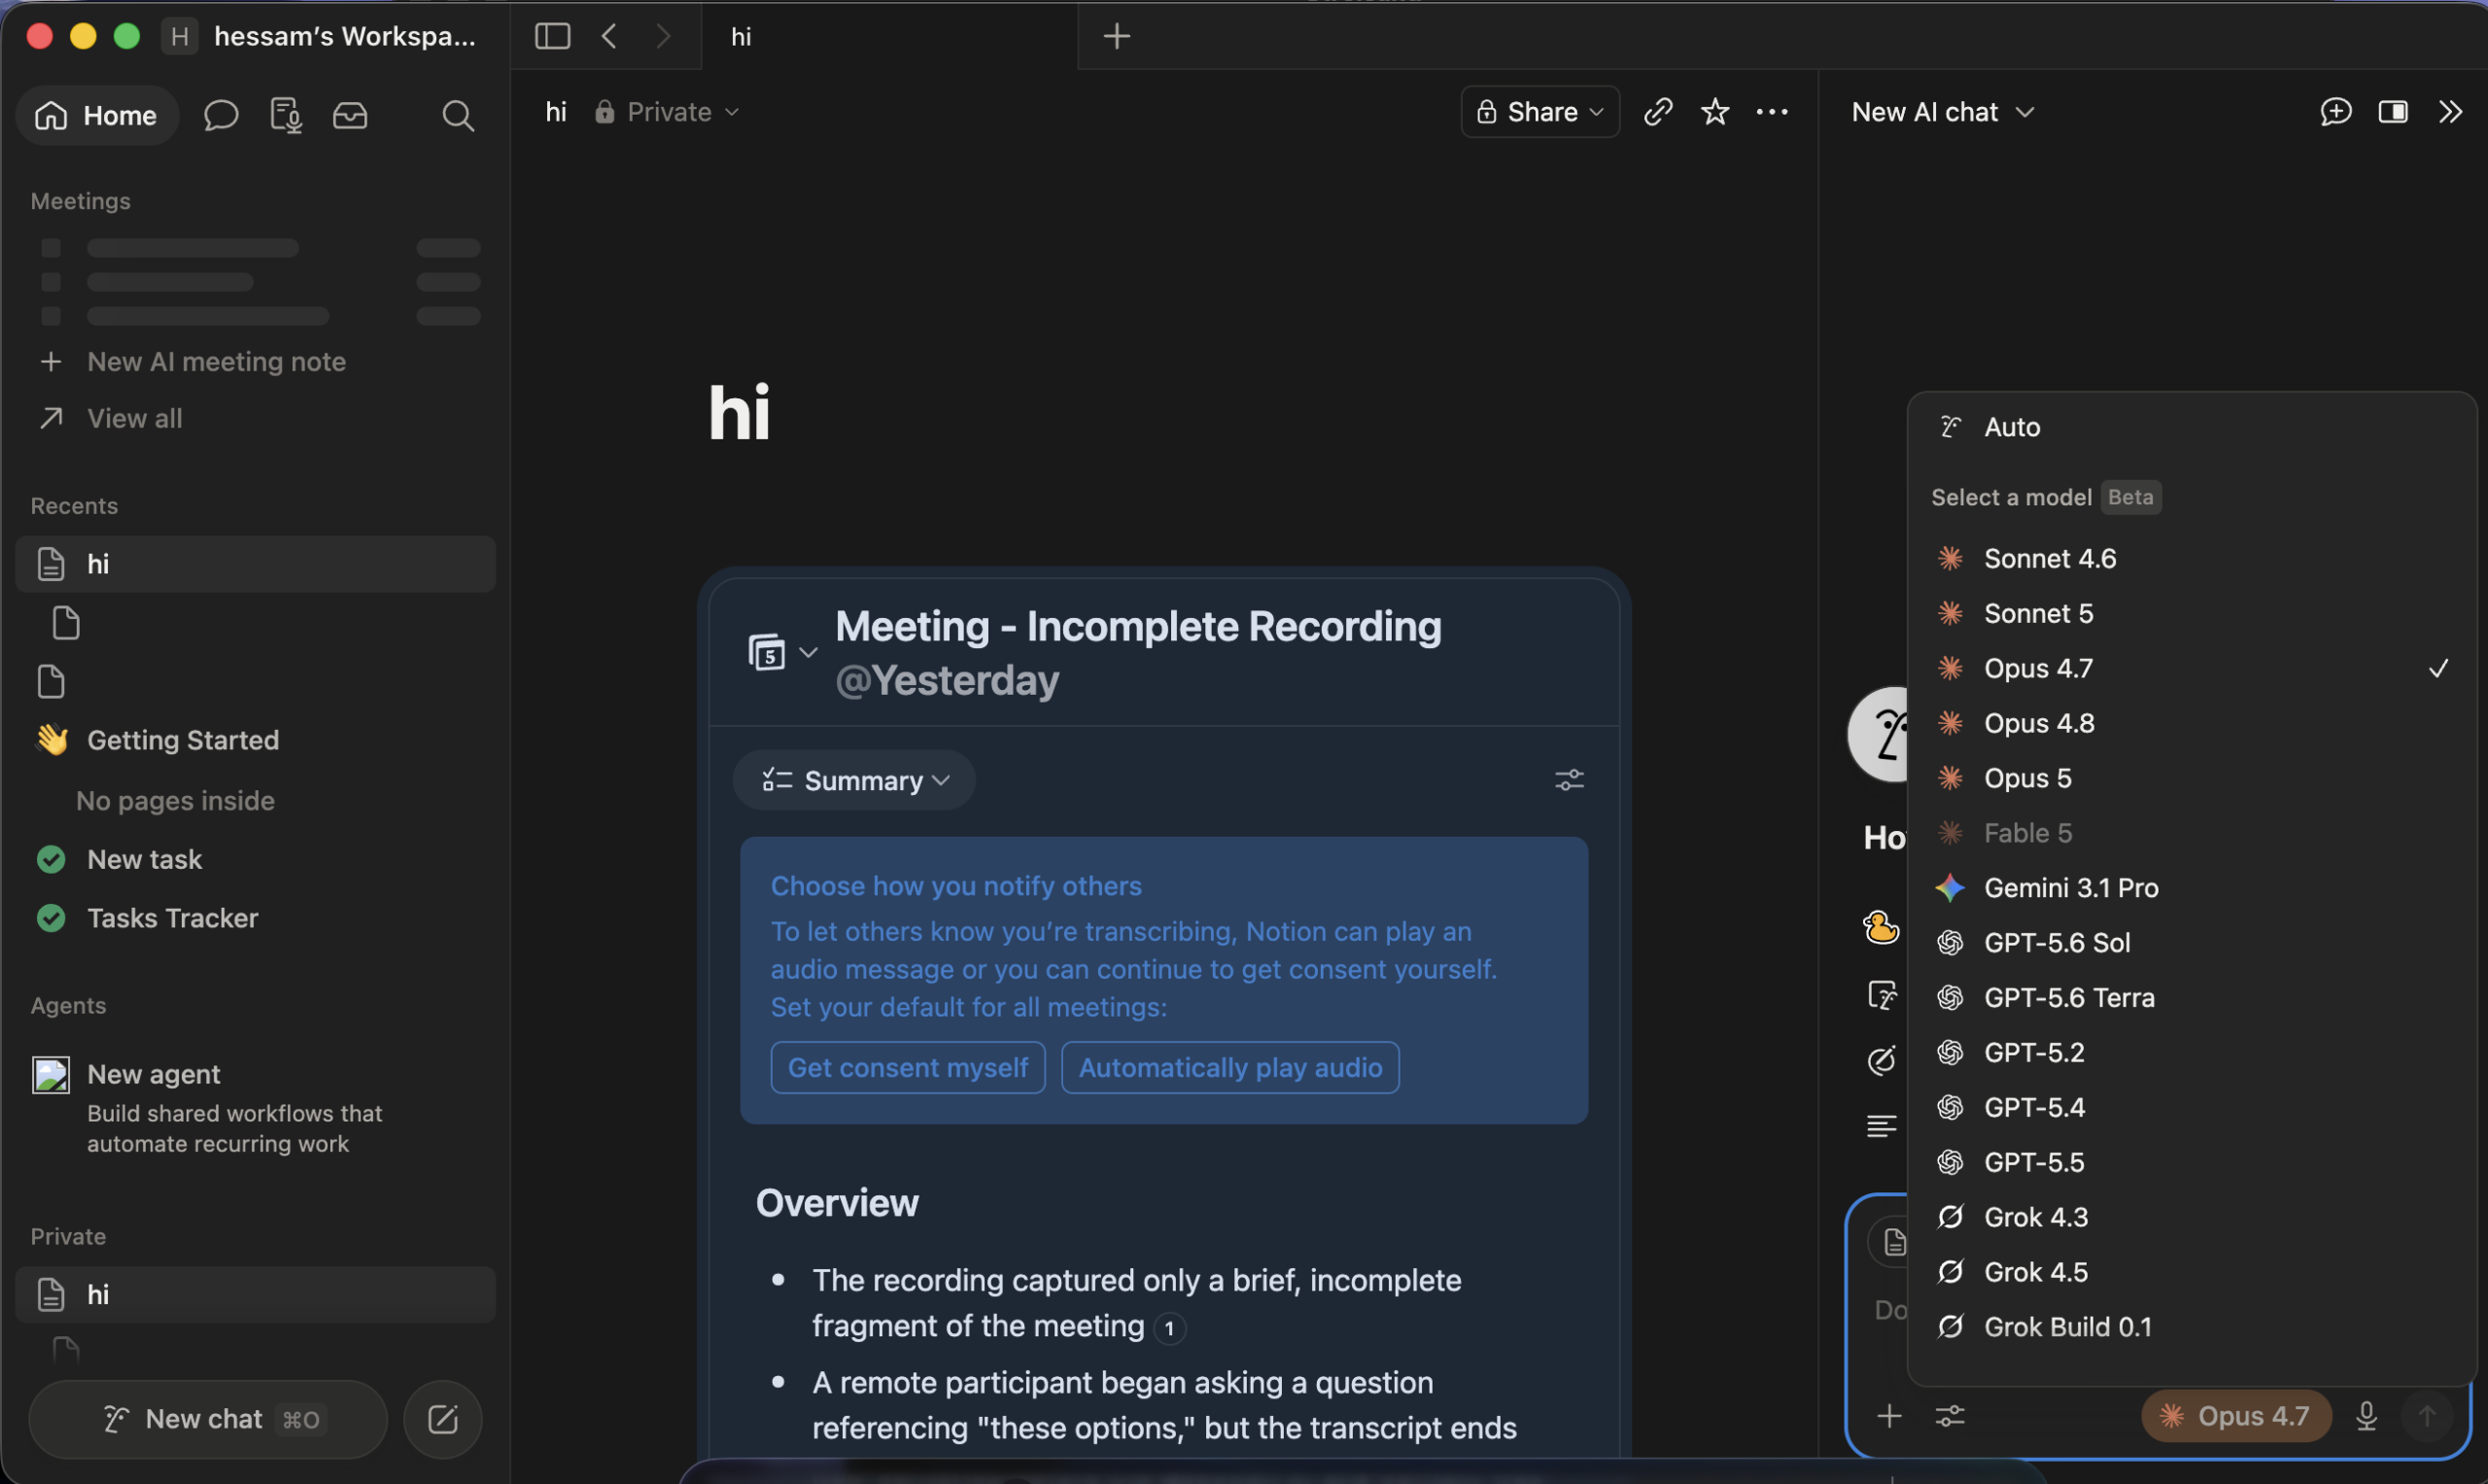Click citation marker 1 in Overview
2488x1484 pixels.
[x=1169, y=1329]
